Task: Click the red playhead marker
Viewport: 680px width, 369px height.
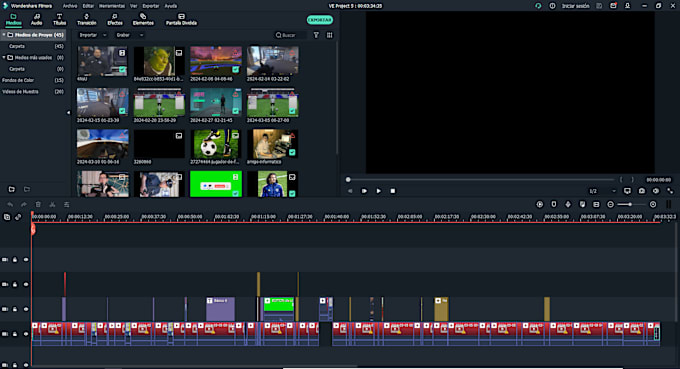Action: pyautogui.click(x=33, y=229)
